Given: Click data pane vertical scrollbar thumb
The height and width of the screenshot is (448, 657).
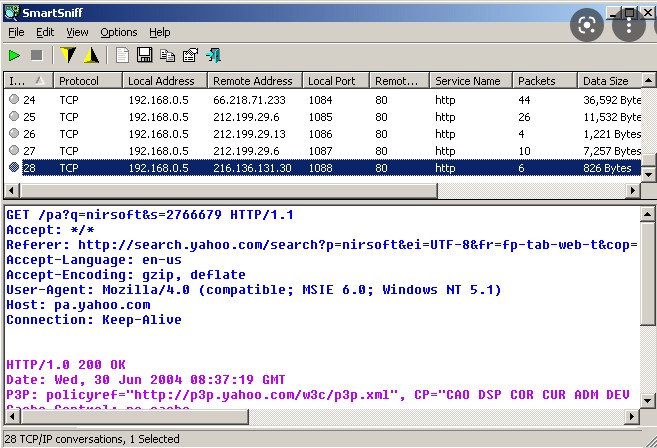Looking at the screenshot, I should click(648, 273).
